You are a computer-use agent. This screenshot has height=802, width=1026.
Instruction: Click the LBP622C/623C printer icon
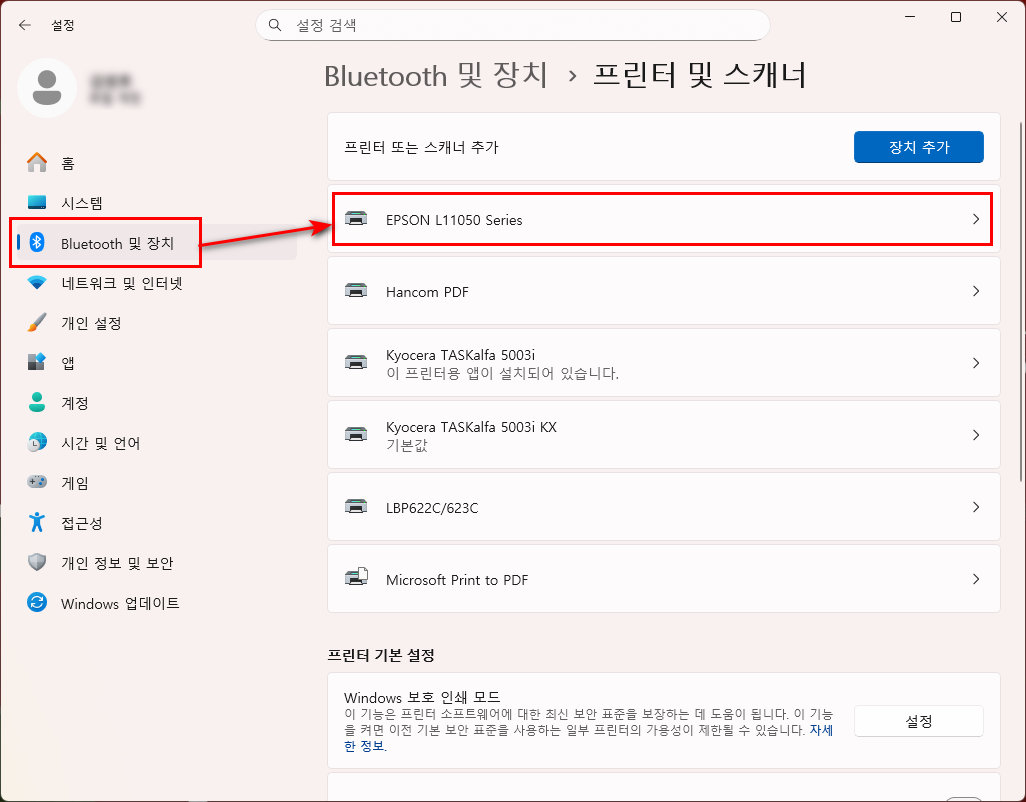(x=356, y=507)
